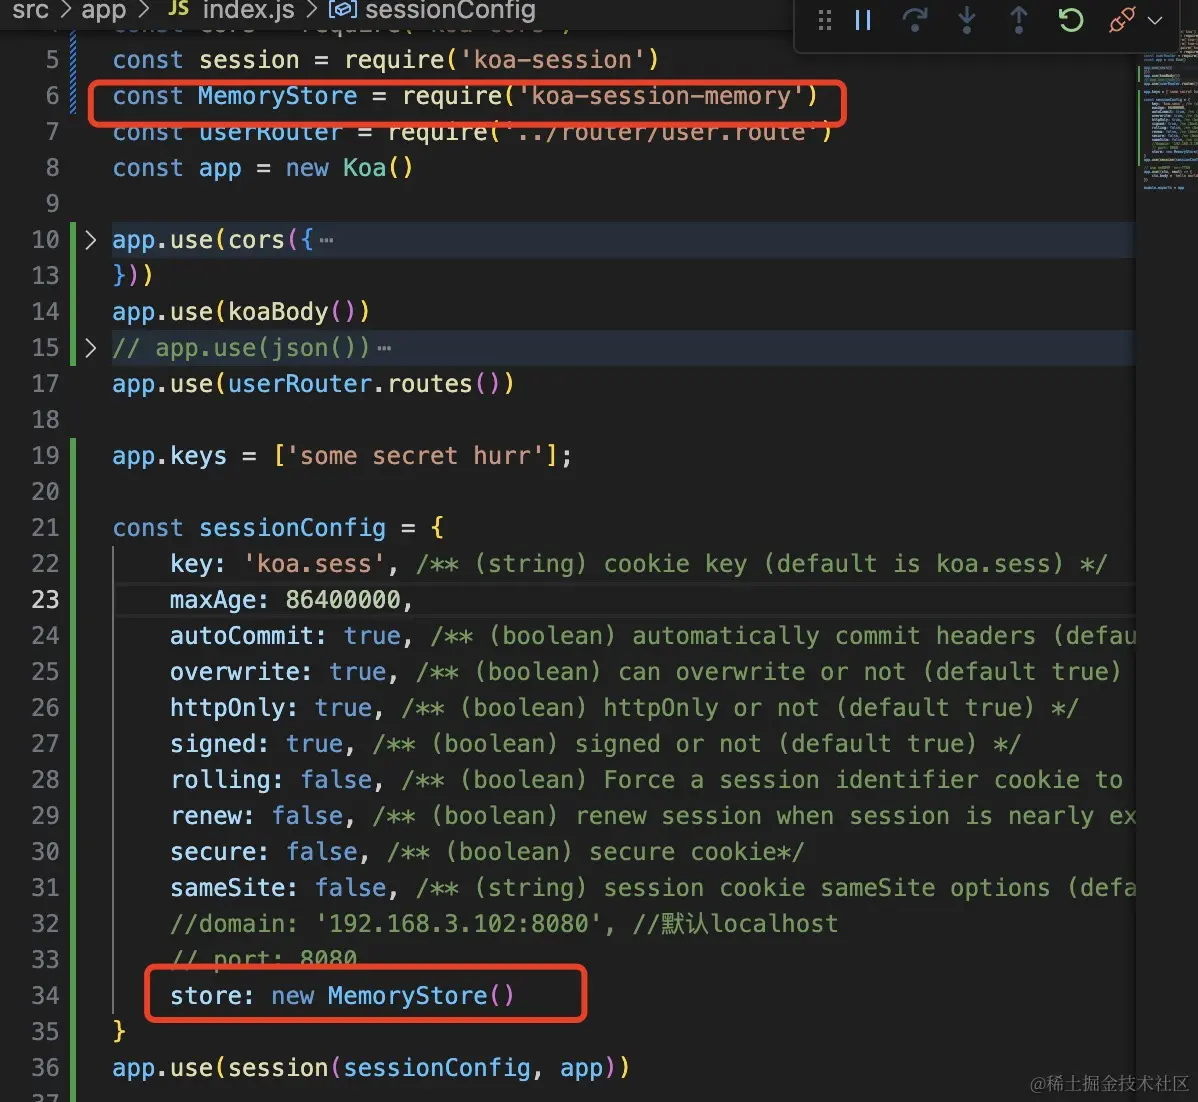The height and width of the screenshot is (1102, 1198).
Task: Click app.use(koaBody()) on line 14
Action: 241,312
